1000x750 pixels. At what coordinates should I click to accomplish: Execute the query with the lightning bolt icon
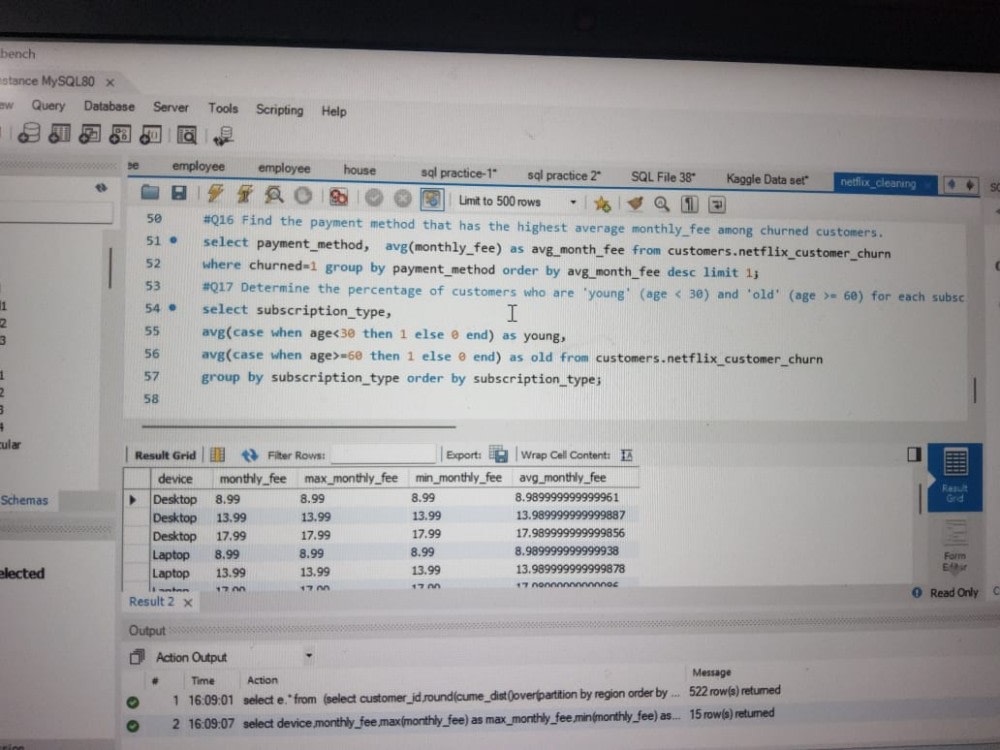click(216, 193)
